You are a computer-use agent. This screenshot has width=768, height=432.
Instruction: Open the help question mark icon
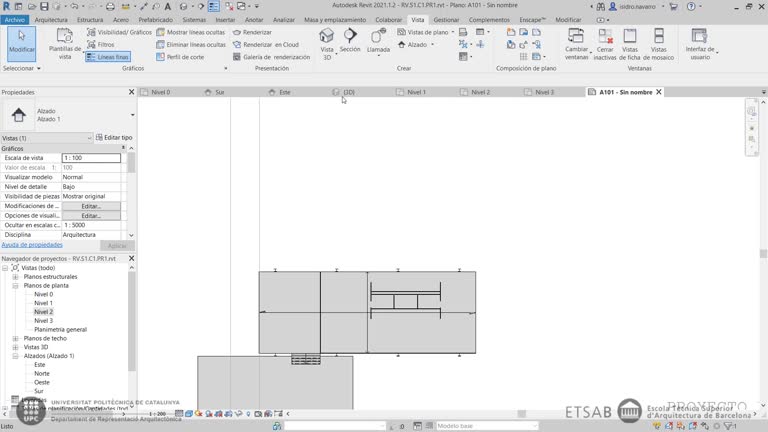point(691,6)
